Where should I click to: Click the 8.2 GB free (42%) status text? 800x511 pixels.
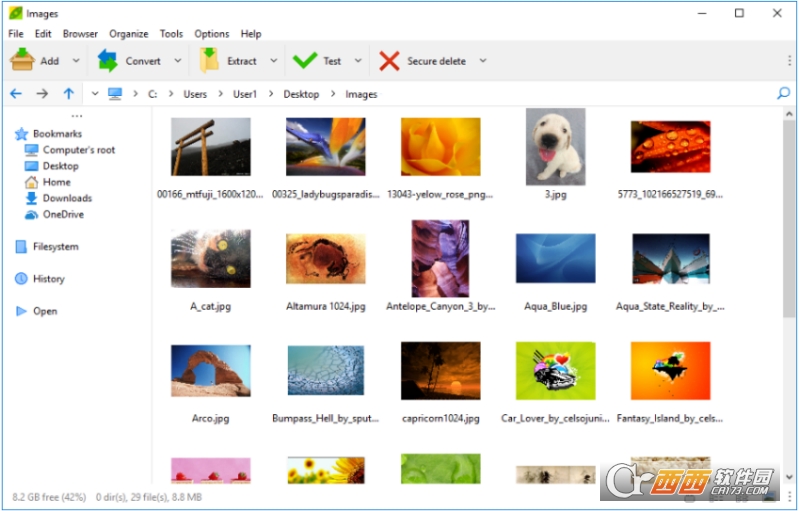click(x=49, y=497)
